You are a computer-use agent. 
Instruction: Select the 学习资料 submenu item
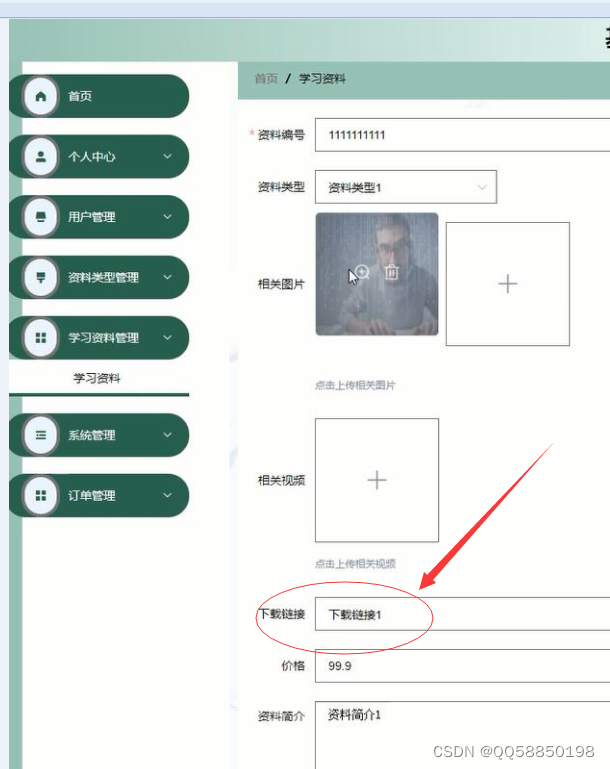(99, 378)
